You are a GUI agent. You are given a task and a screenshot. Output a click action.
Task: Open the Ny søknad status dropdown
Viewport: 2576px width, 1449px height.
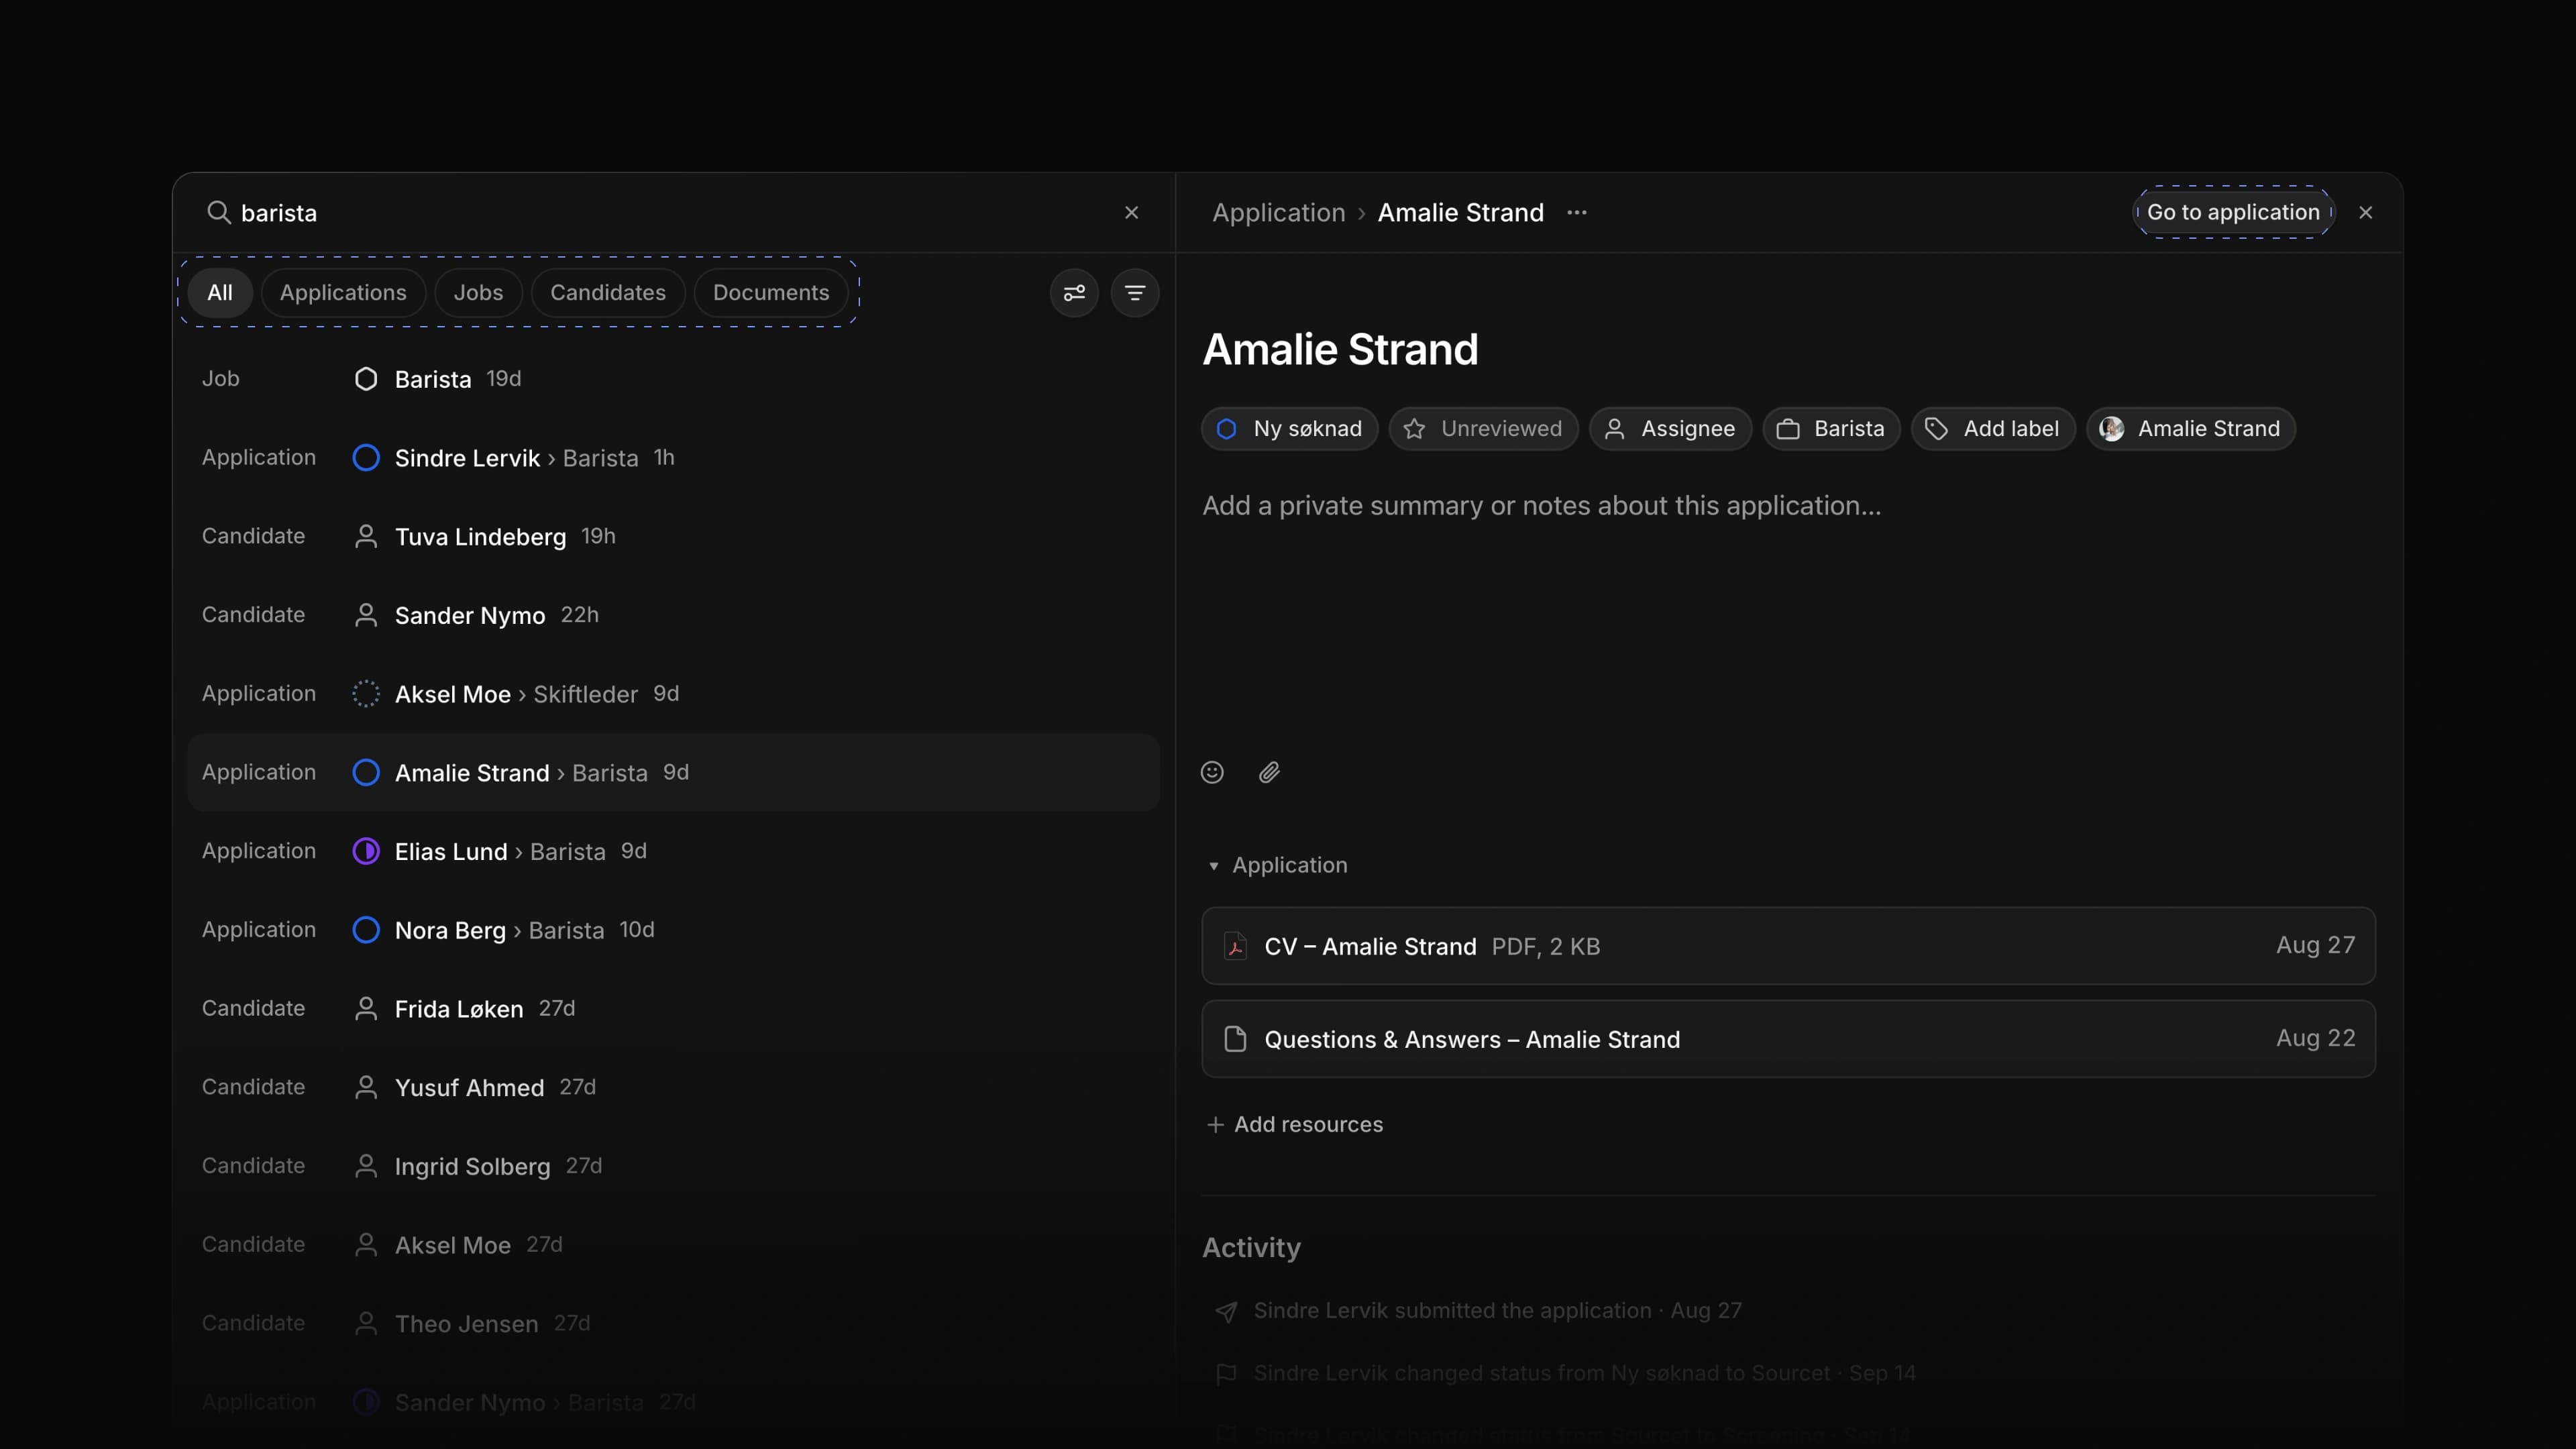coord(1289,429)
